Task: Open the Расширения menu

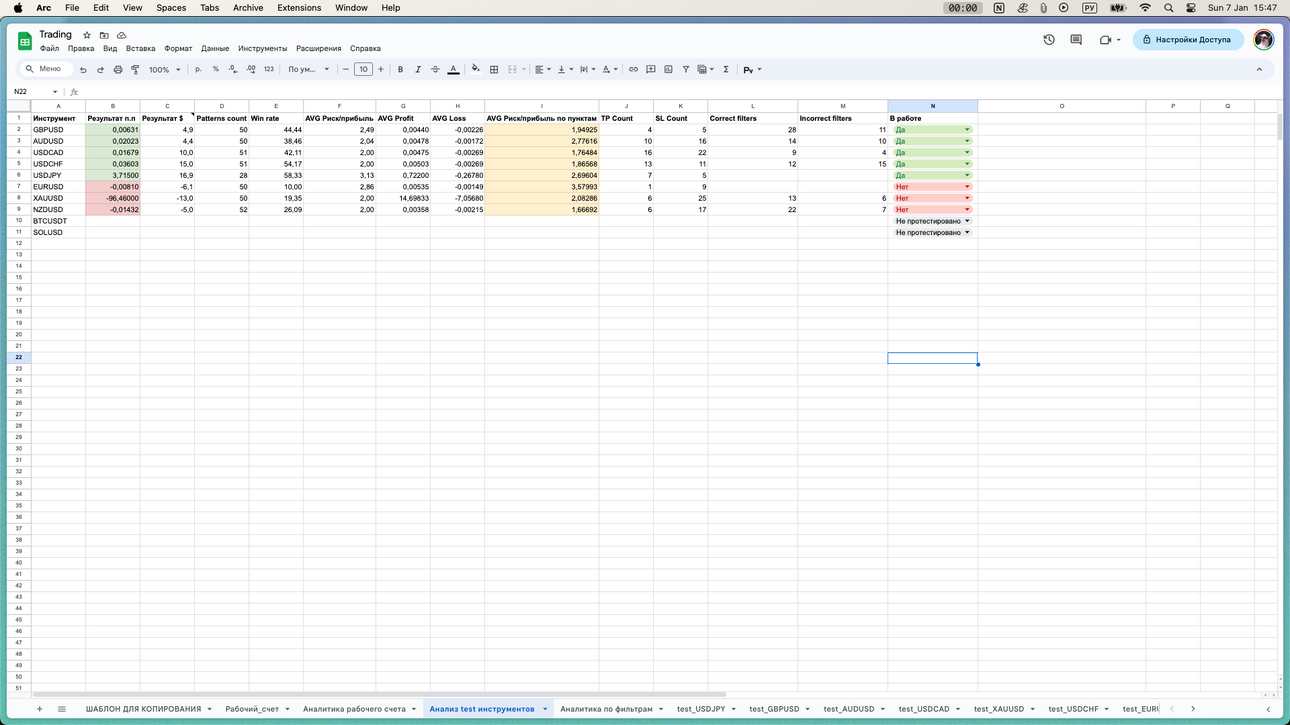Action: pos(318,48)
